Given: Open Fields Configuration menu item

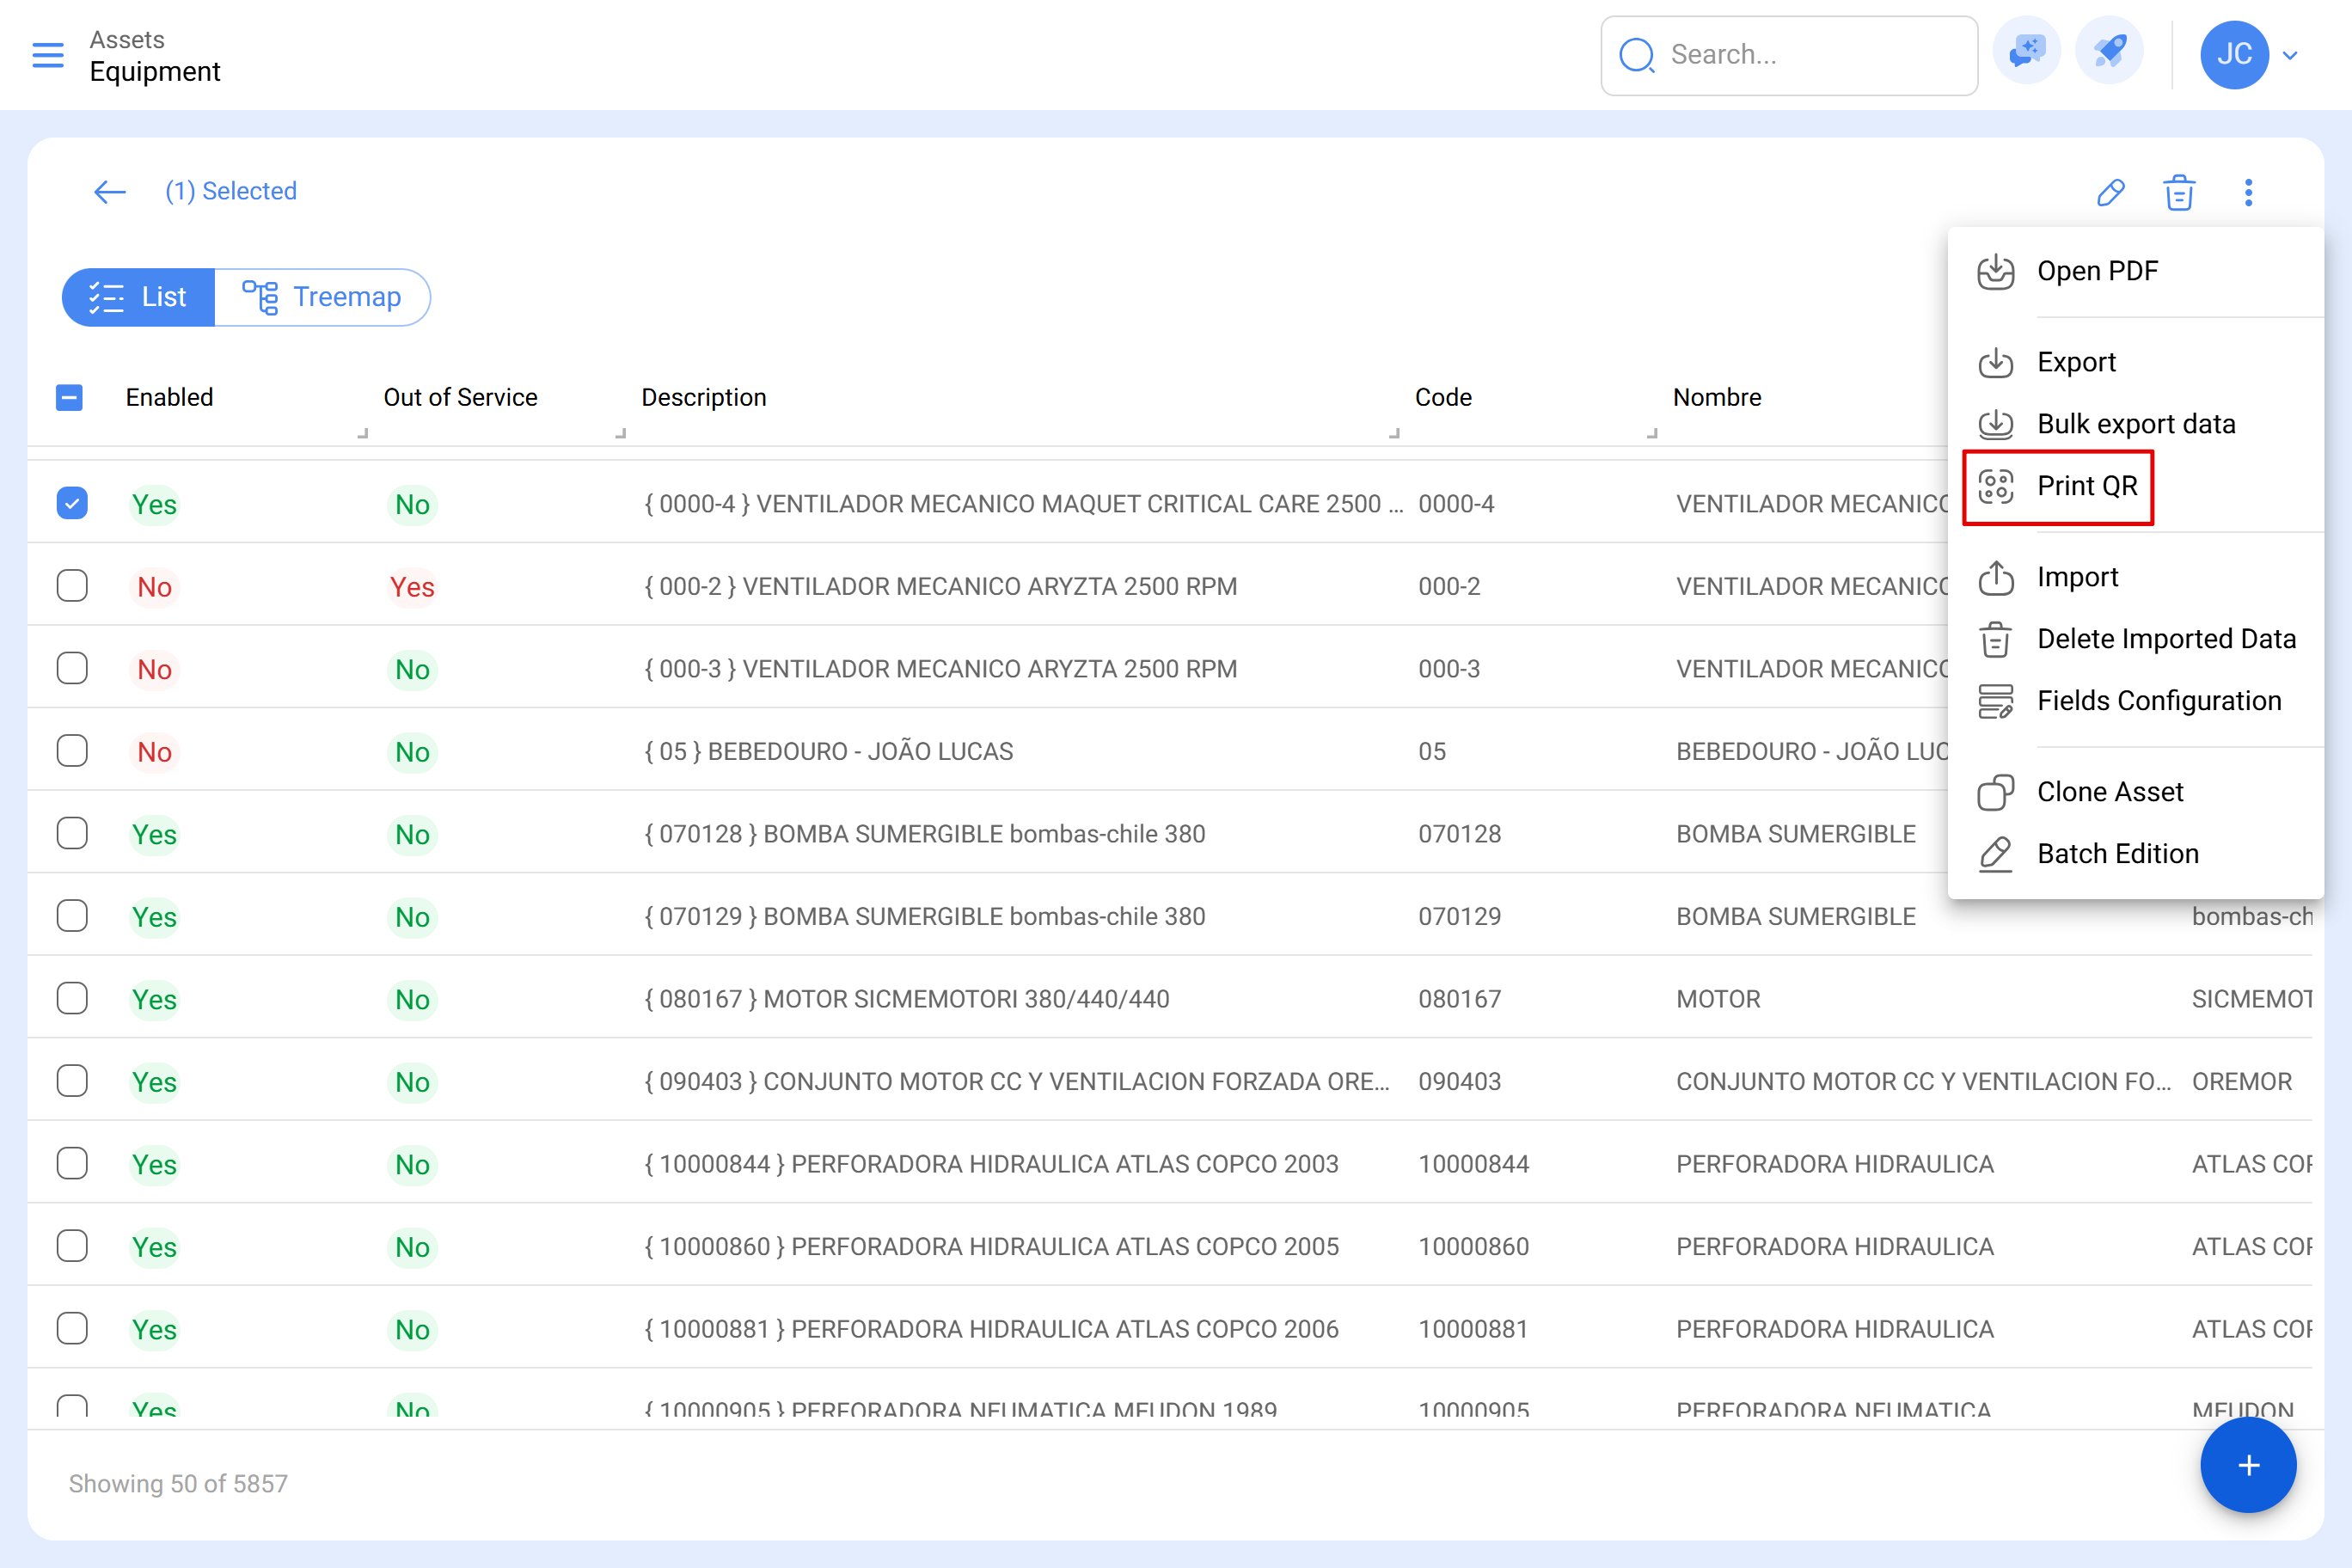Looking at the screenshot, I should pos(2135,702).
